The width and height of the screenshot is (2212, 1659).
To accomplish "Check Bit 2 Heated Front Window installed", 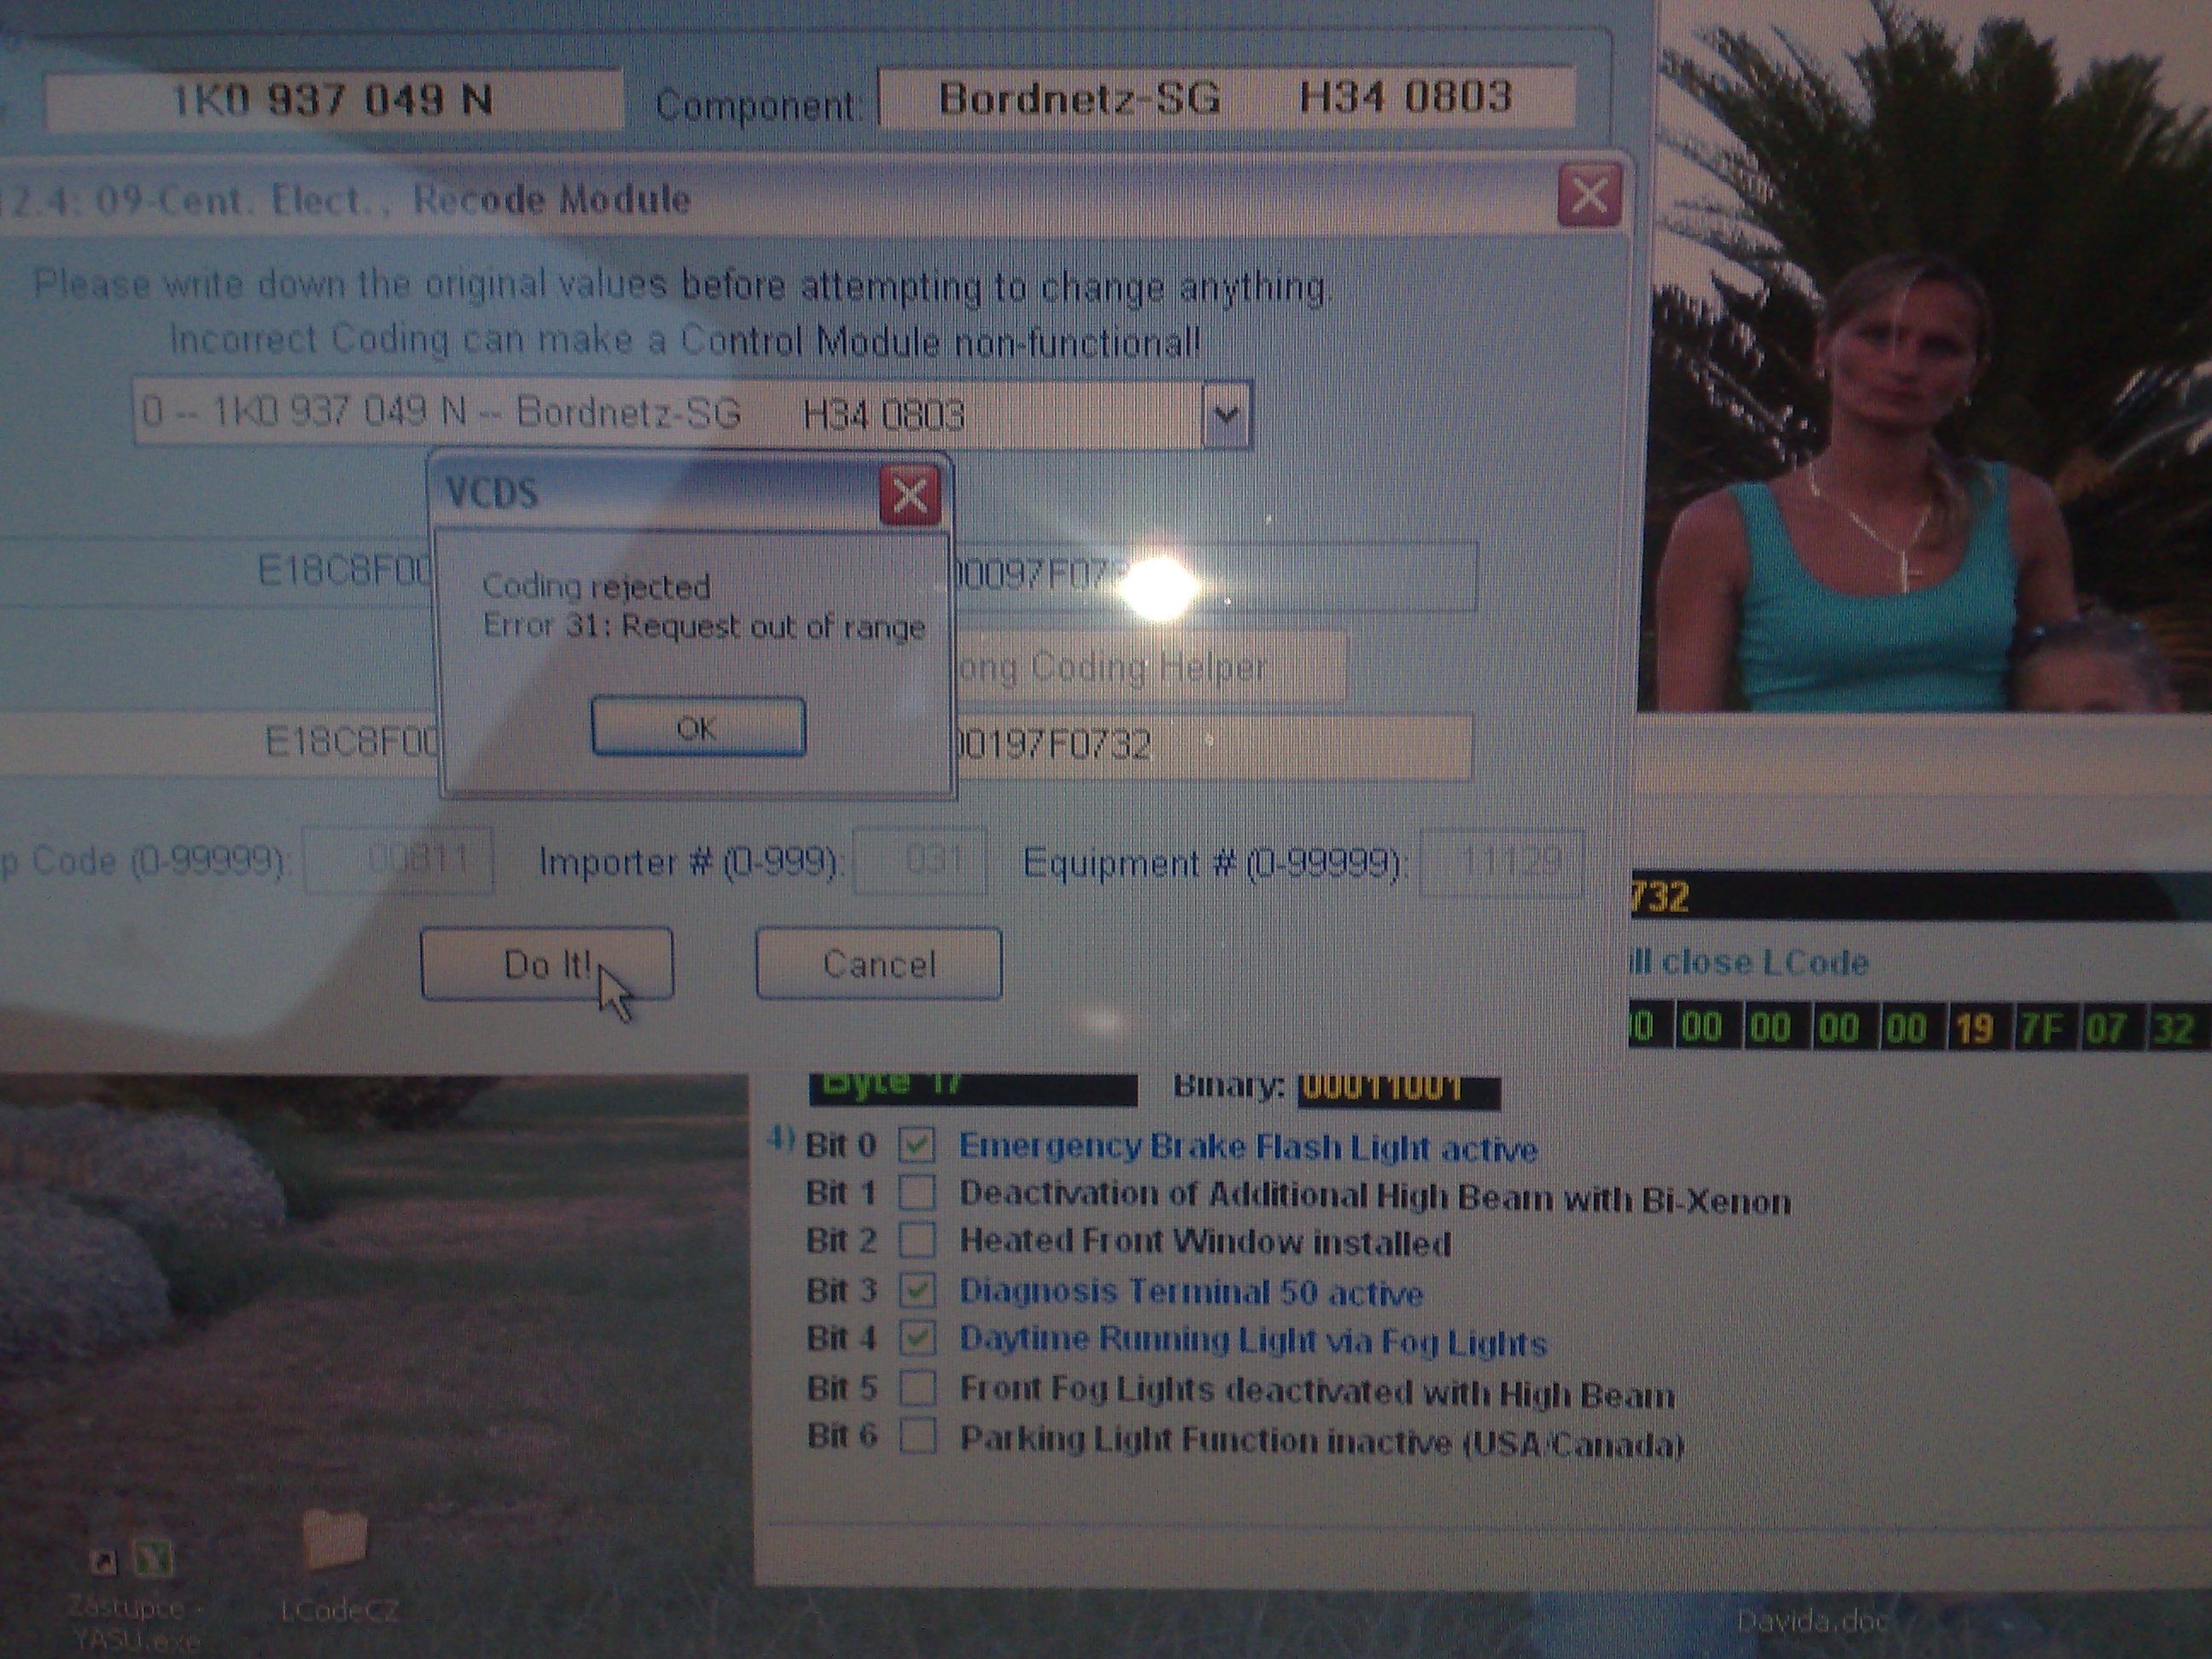I will tap(917, 1241).
